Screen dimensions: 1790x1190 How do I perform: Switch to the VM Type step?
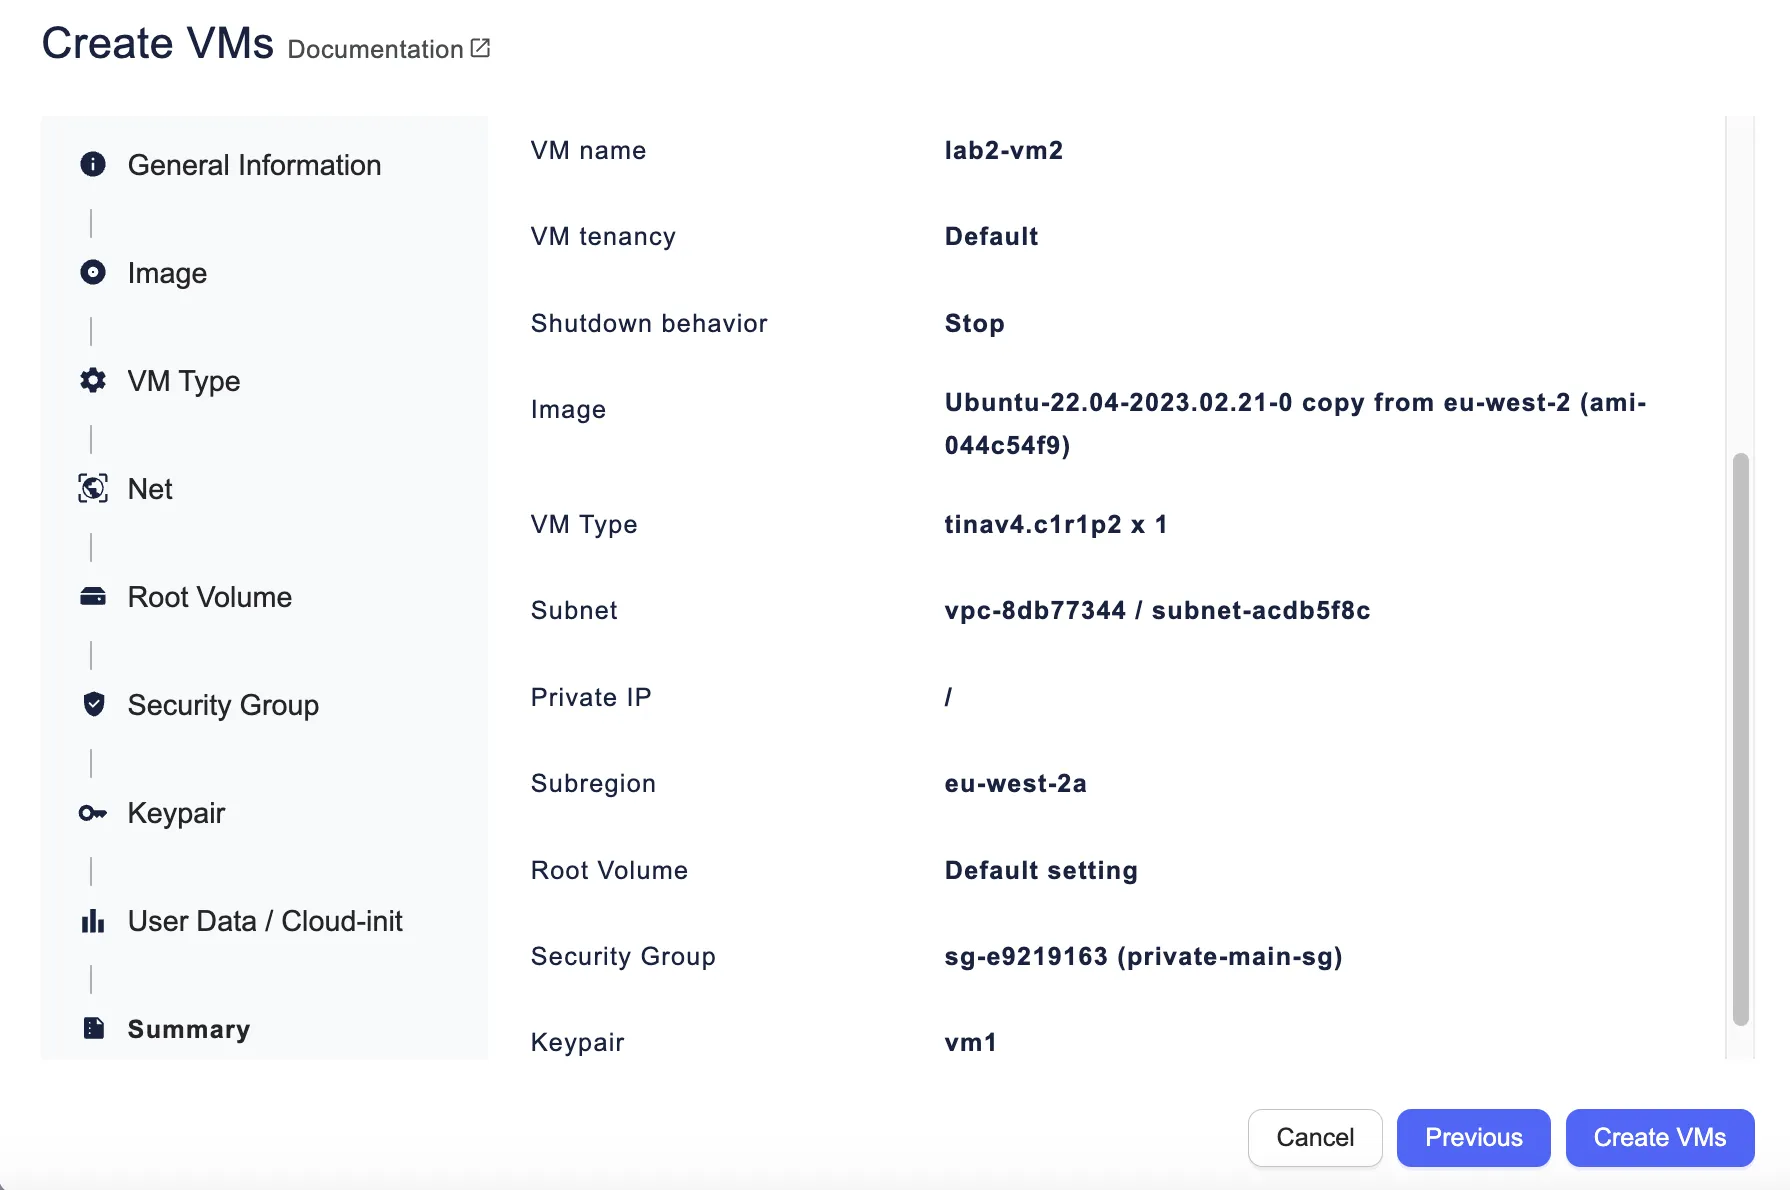pos(184,381)
